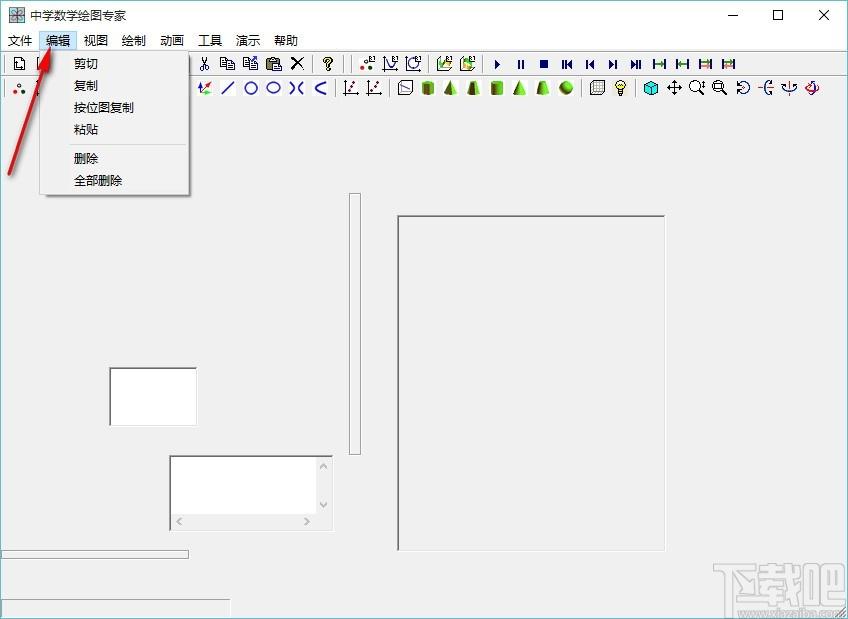Screen dimensions: 848x619
Task: Pause the animation playback
Action: [x=521, y=64]
